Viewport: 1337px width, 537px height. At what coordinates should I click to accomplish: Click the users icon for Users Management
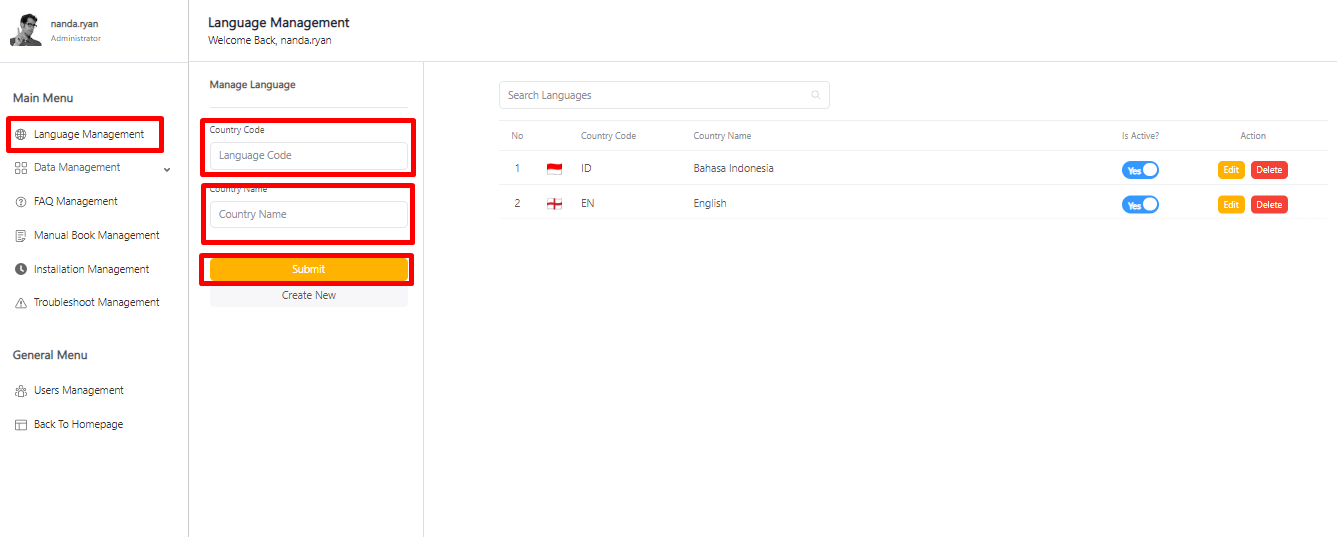tap(21, 391)
